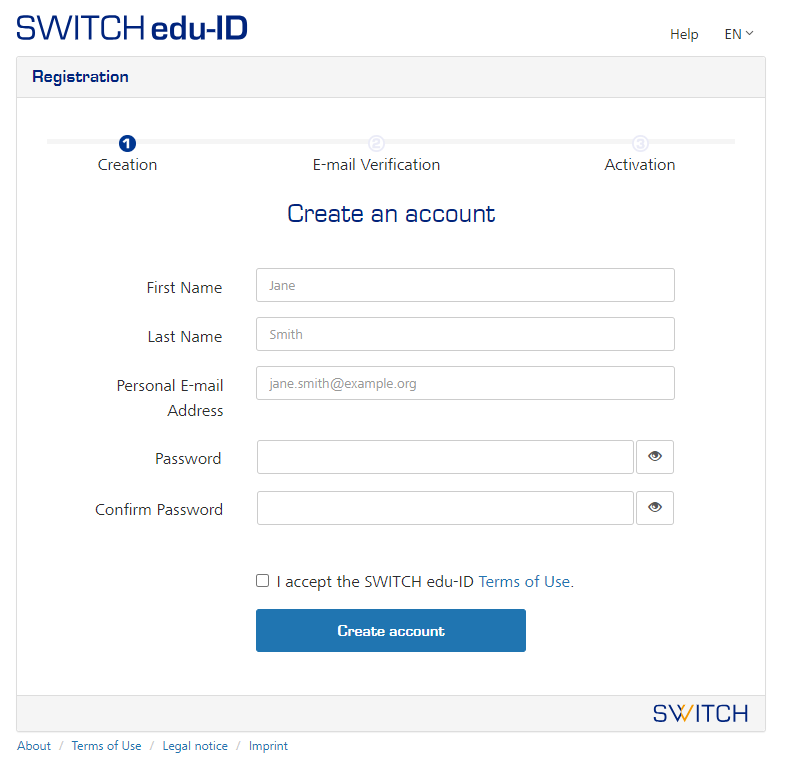788x766 pixels.
Task: Click the Personal E-mail Address field
Action: pos(465,383)
